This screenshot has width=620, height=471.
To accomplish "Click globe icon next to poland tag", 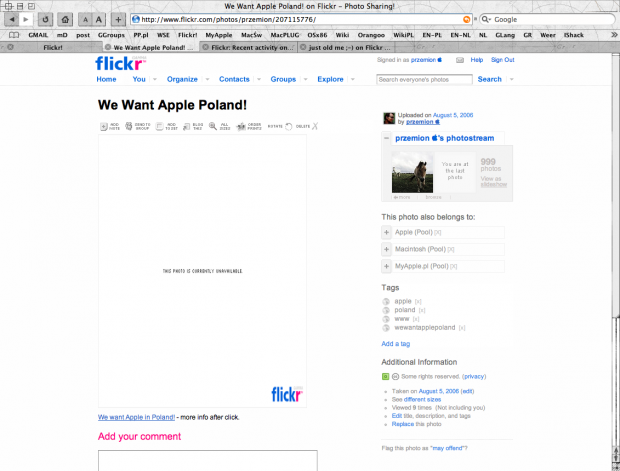I will point(386,310).
